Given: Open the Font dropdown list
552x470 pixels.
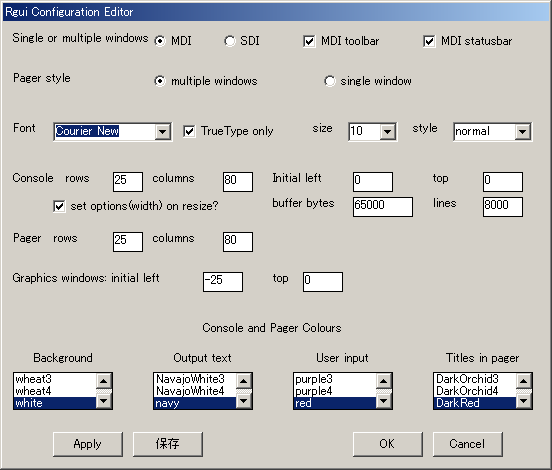Looking at the screenshot, I should pyautogui.click(x=163, y=132).
